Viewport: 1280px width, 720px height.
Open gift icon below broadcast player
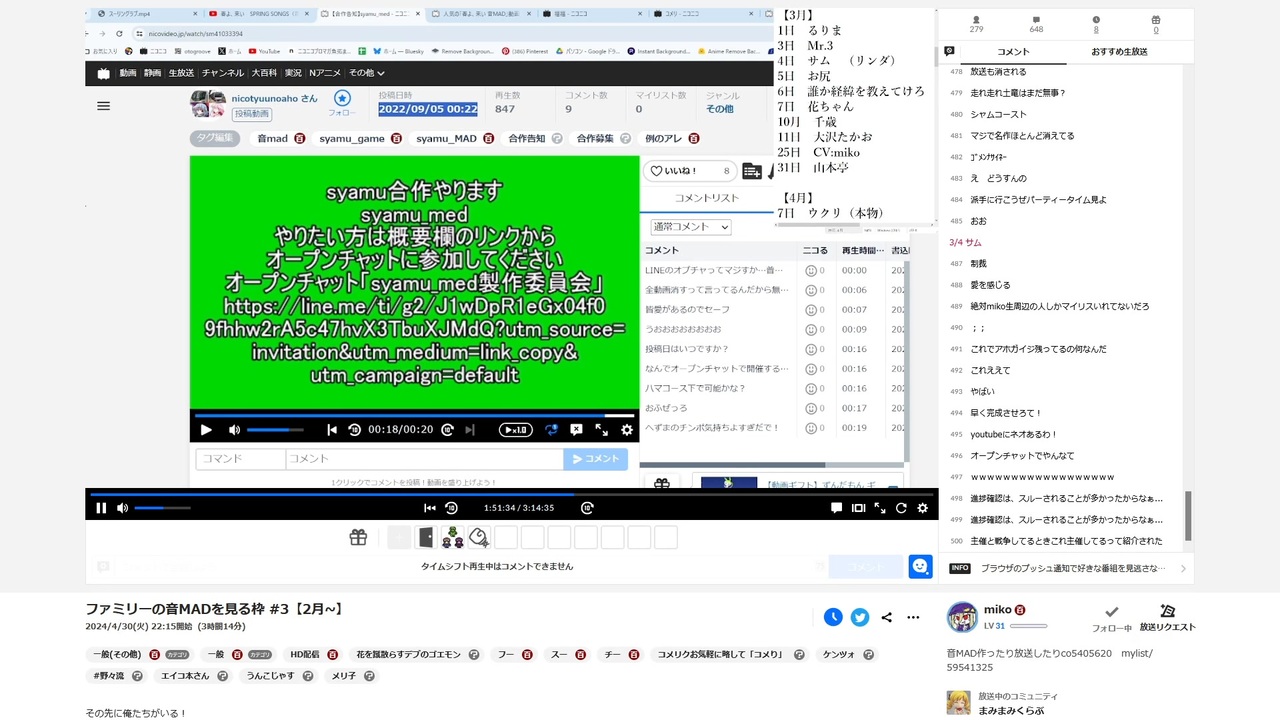(358, 538)
